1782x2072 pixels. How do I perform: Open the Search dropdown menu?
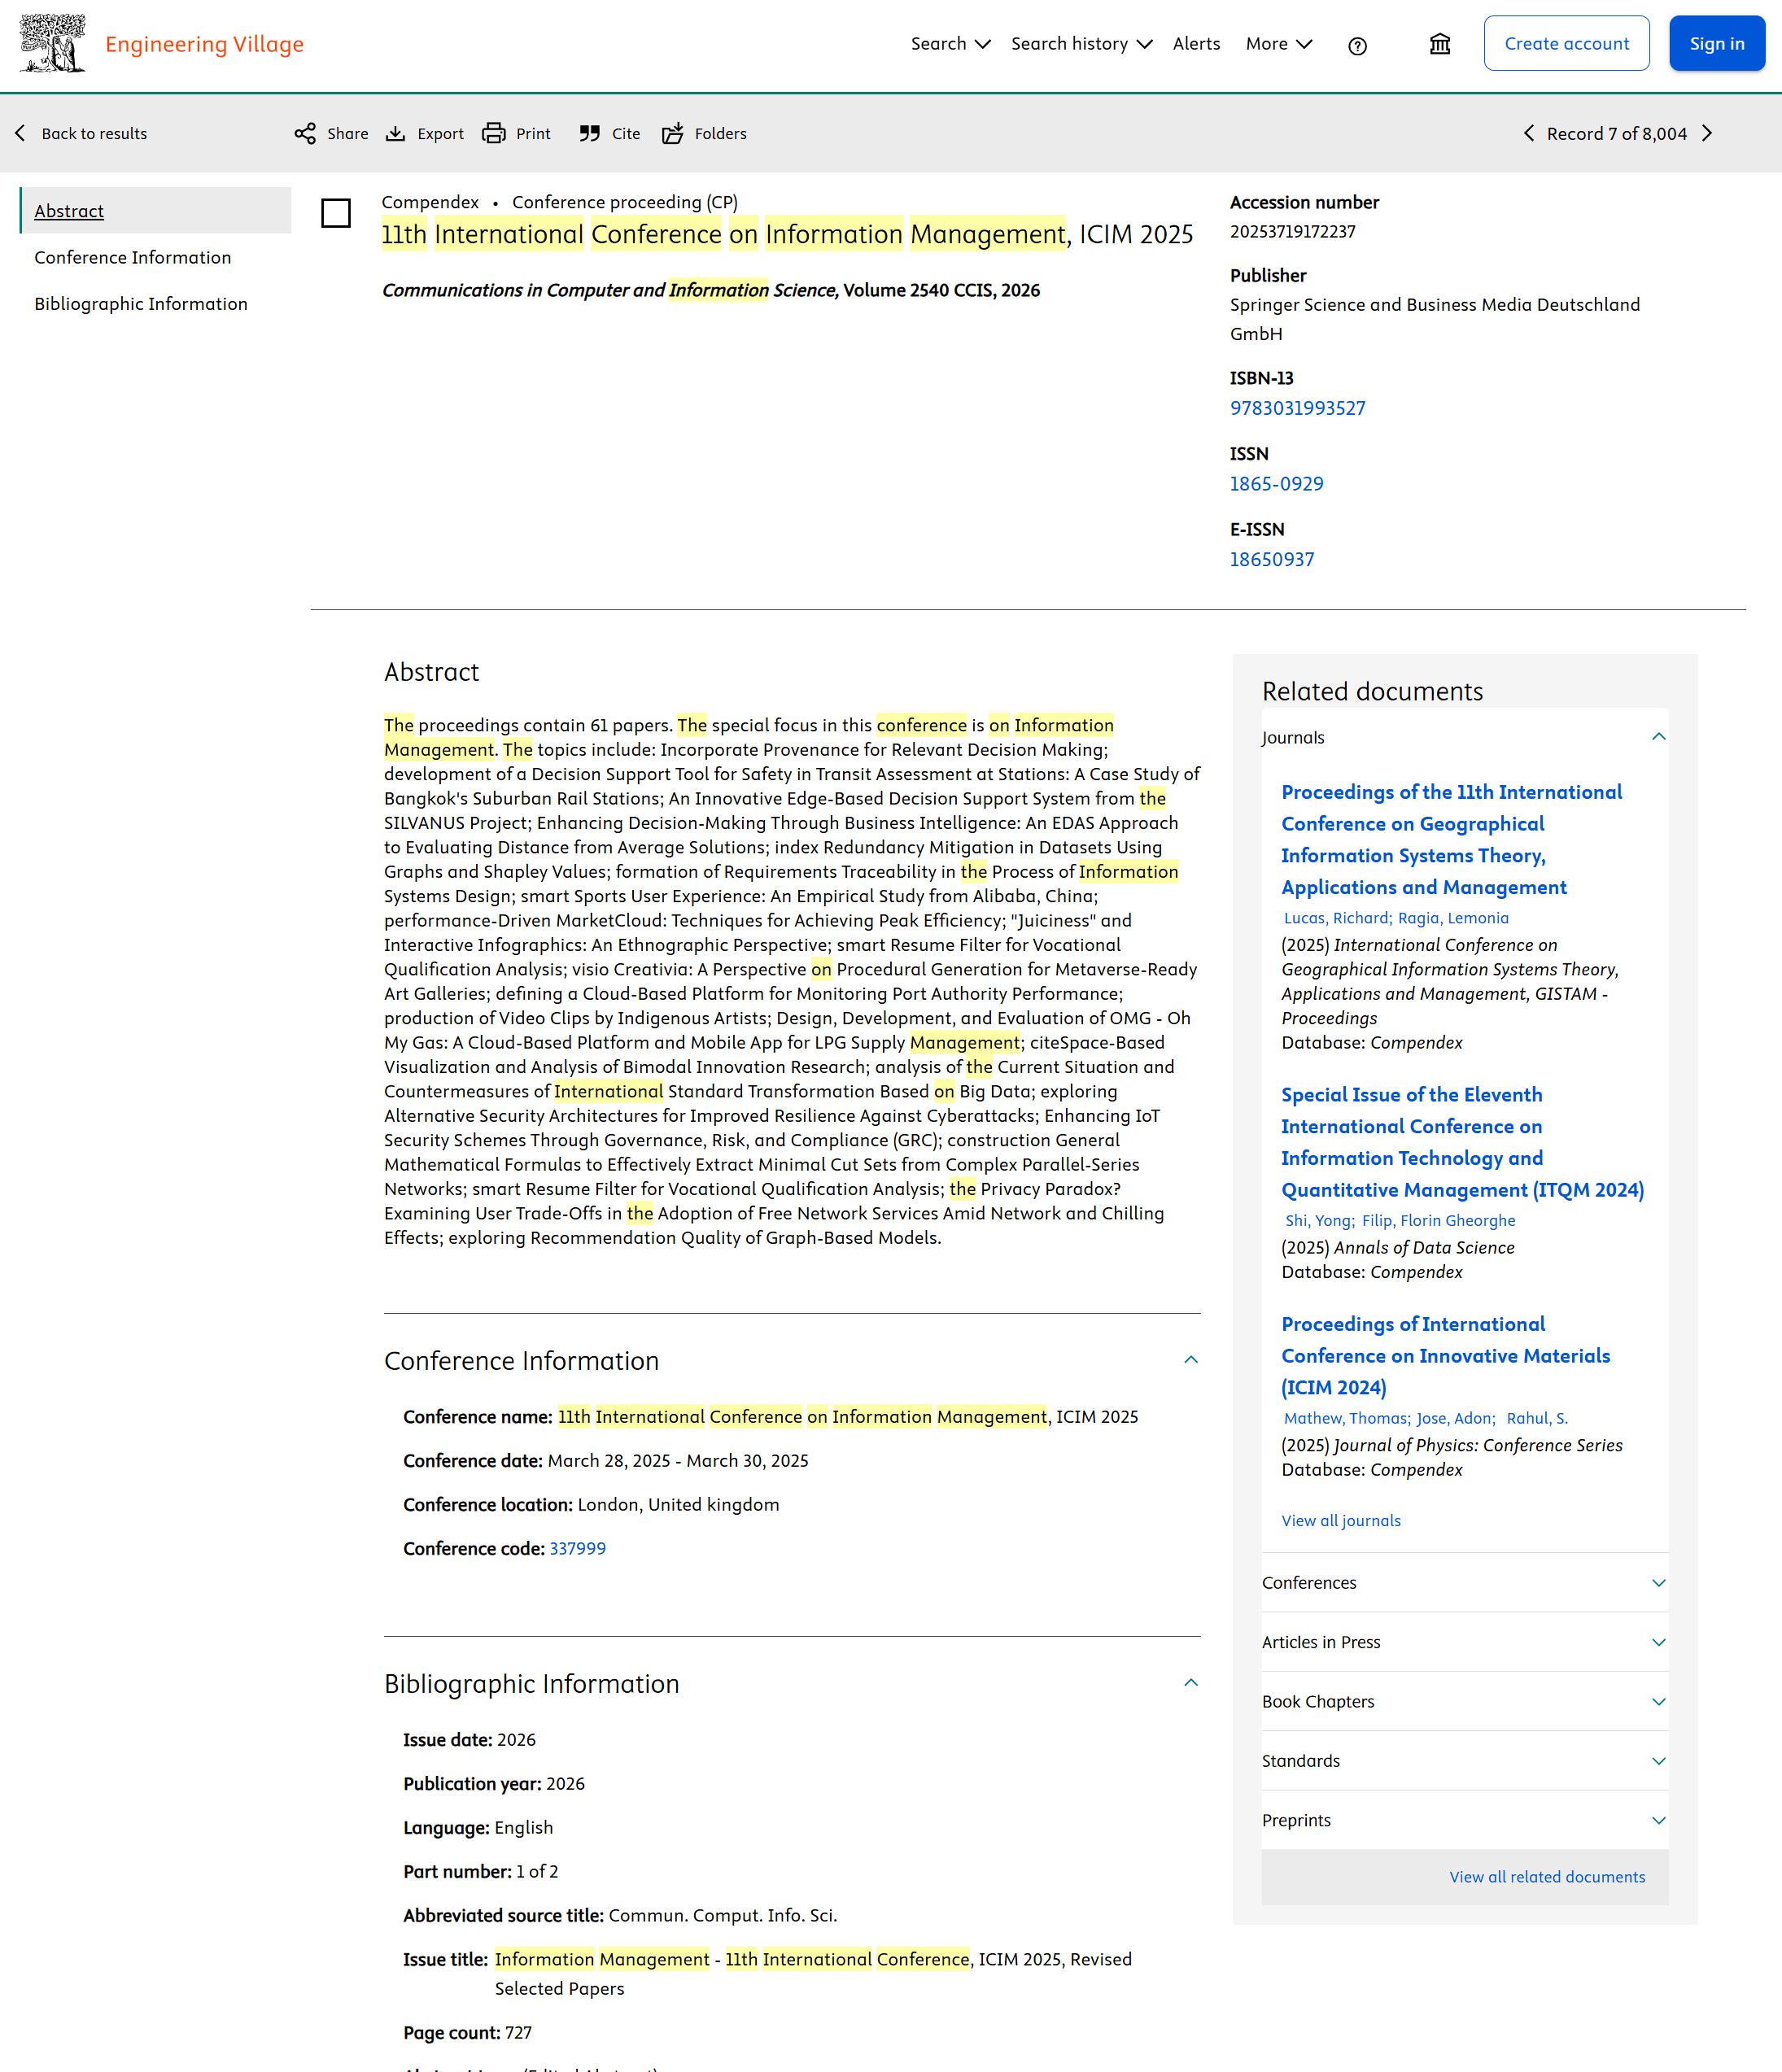pyautogui.click(x=950, y=44)
